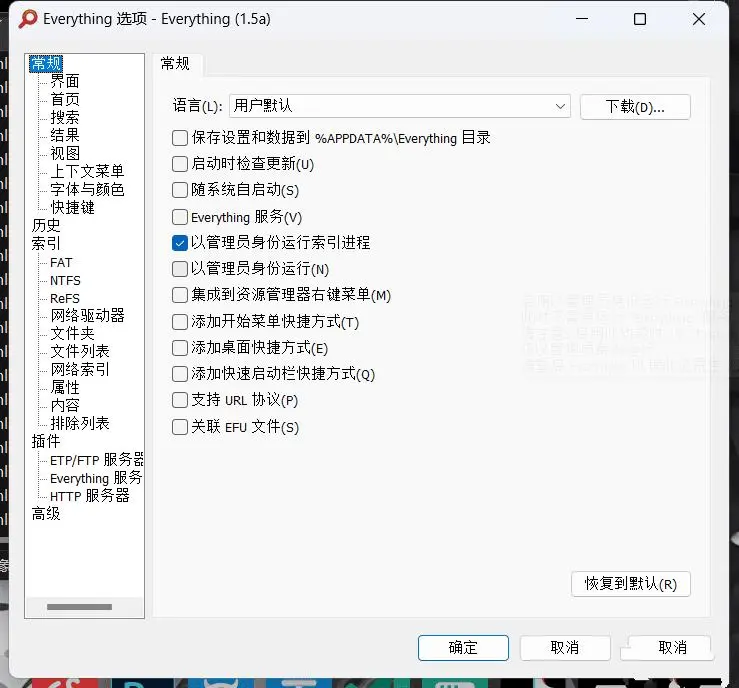
Task: Maximize the Everything 选项 window
Action: [640, 19]
